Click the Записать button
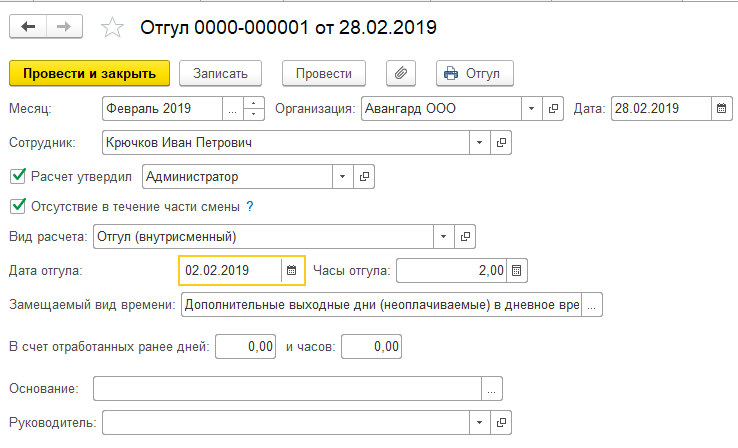This screenshot has width=738, height=448. pyautogui.click(x=220, y=73)
